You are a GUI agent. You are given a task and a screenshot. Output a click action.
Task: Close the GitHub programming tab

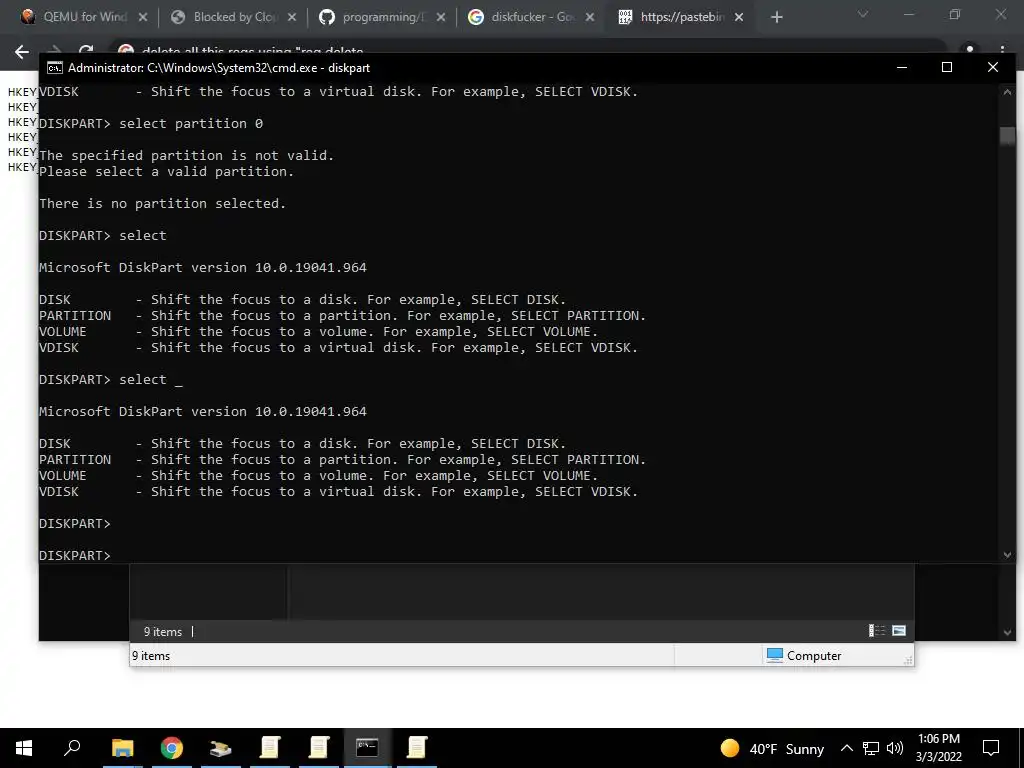point(441,18)
